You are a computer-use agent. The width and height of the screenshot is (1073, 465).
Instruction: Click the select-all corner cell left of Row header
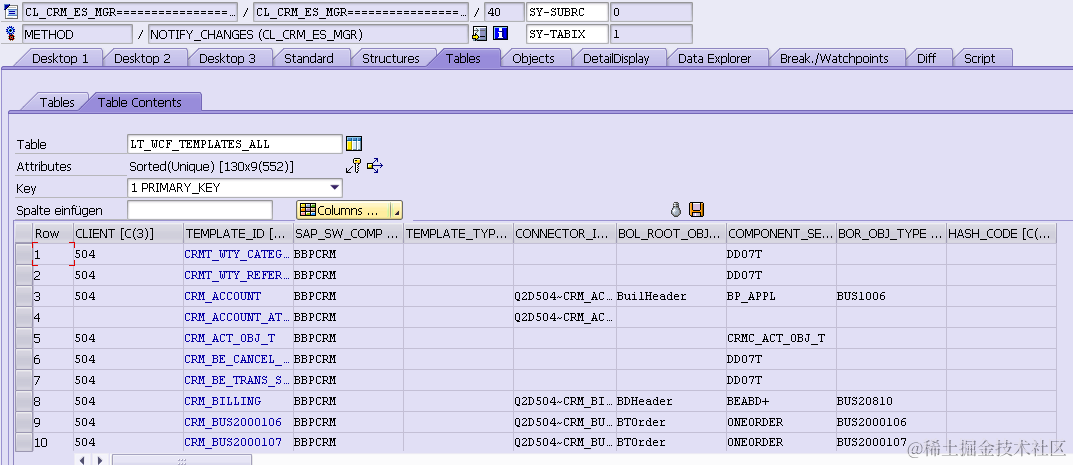tap(24, 233)
